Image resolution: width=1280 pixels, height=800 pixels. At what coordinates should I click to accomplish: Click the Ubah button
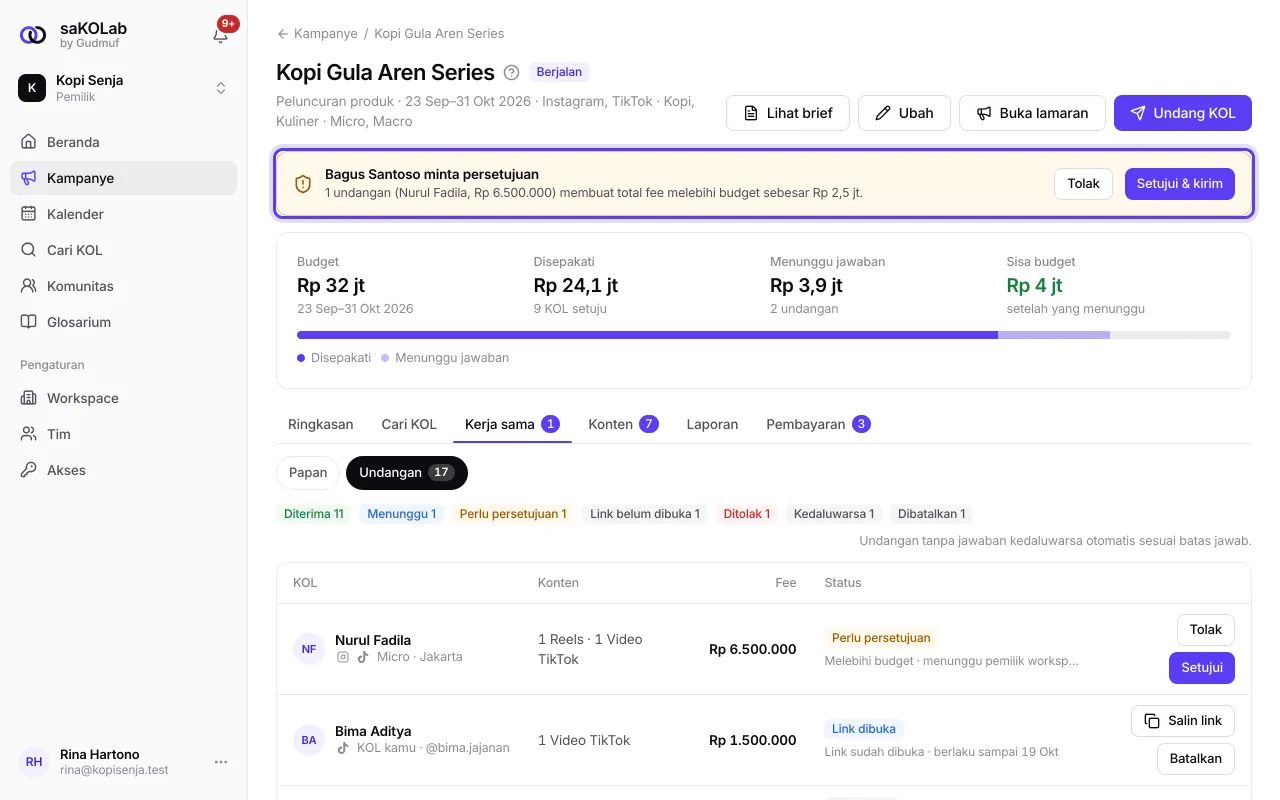tap(904, 113)
